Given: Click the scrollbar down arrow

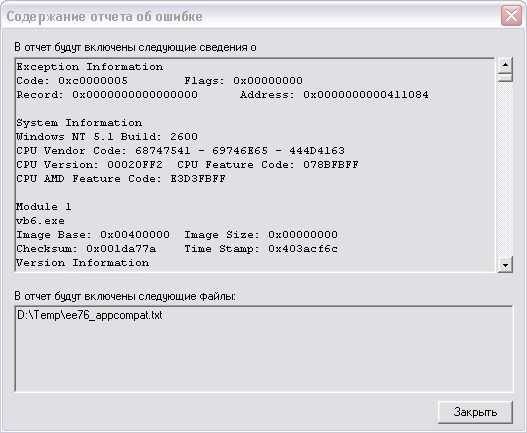Looking at the screenshot, I should [505, 265].
